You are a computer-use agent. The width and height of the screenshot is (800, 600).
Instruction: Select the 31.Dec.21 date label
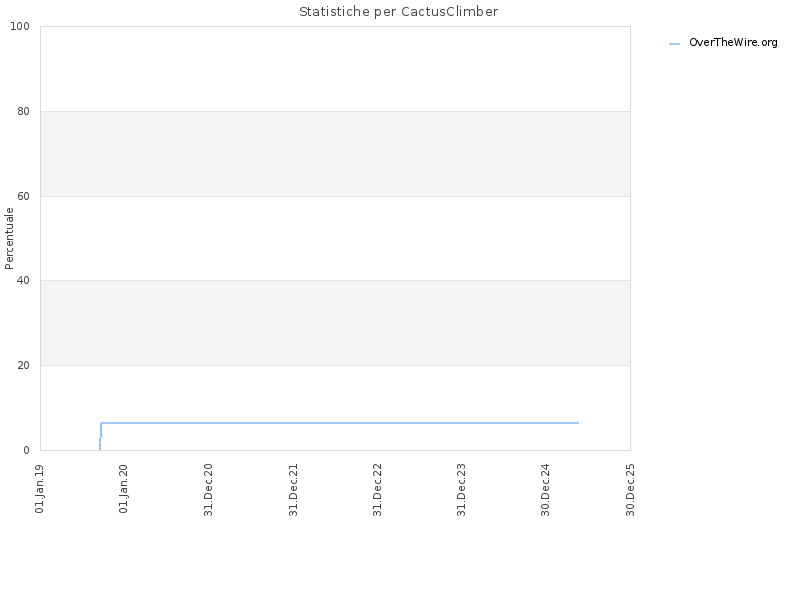pos(293,490)
